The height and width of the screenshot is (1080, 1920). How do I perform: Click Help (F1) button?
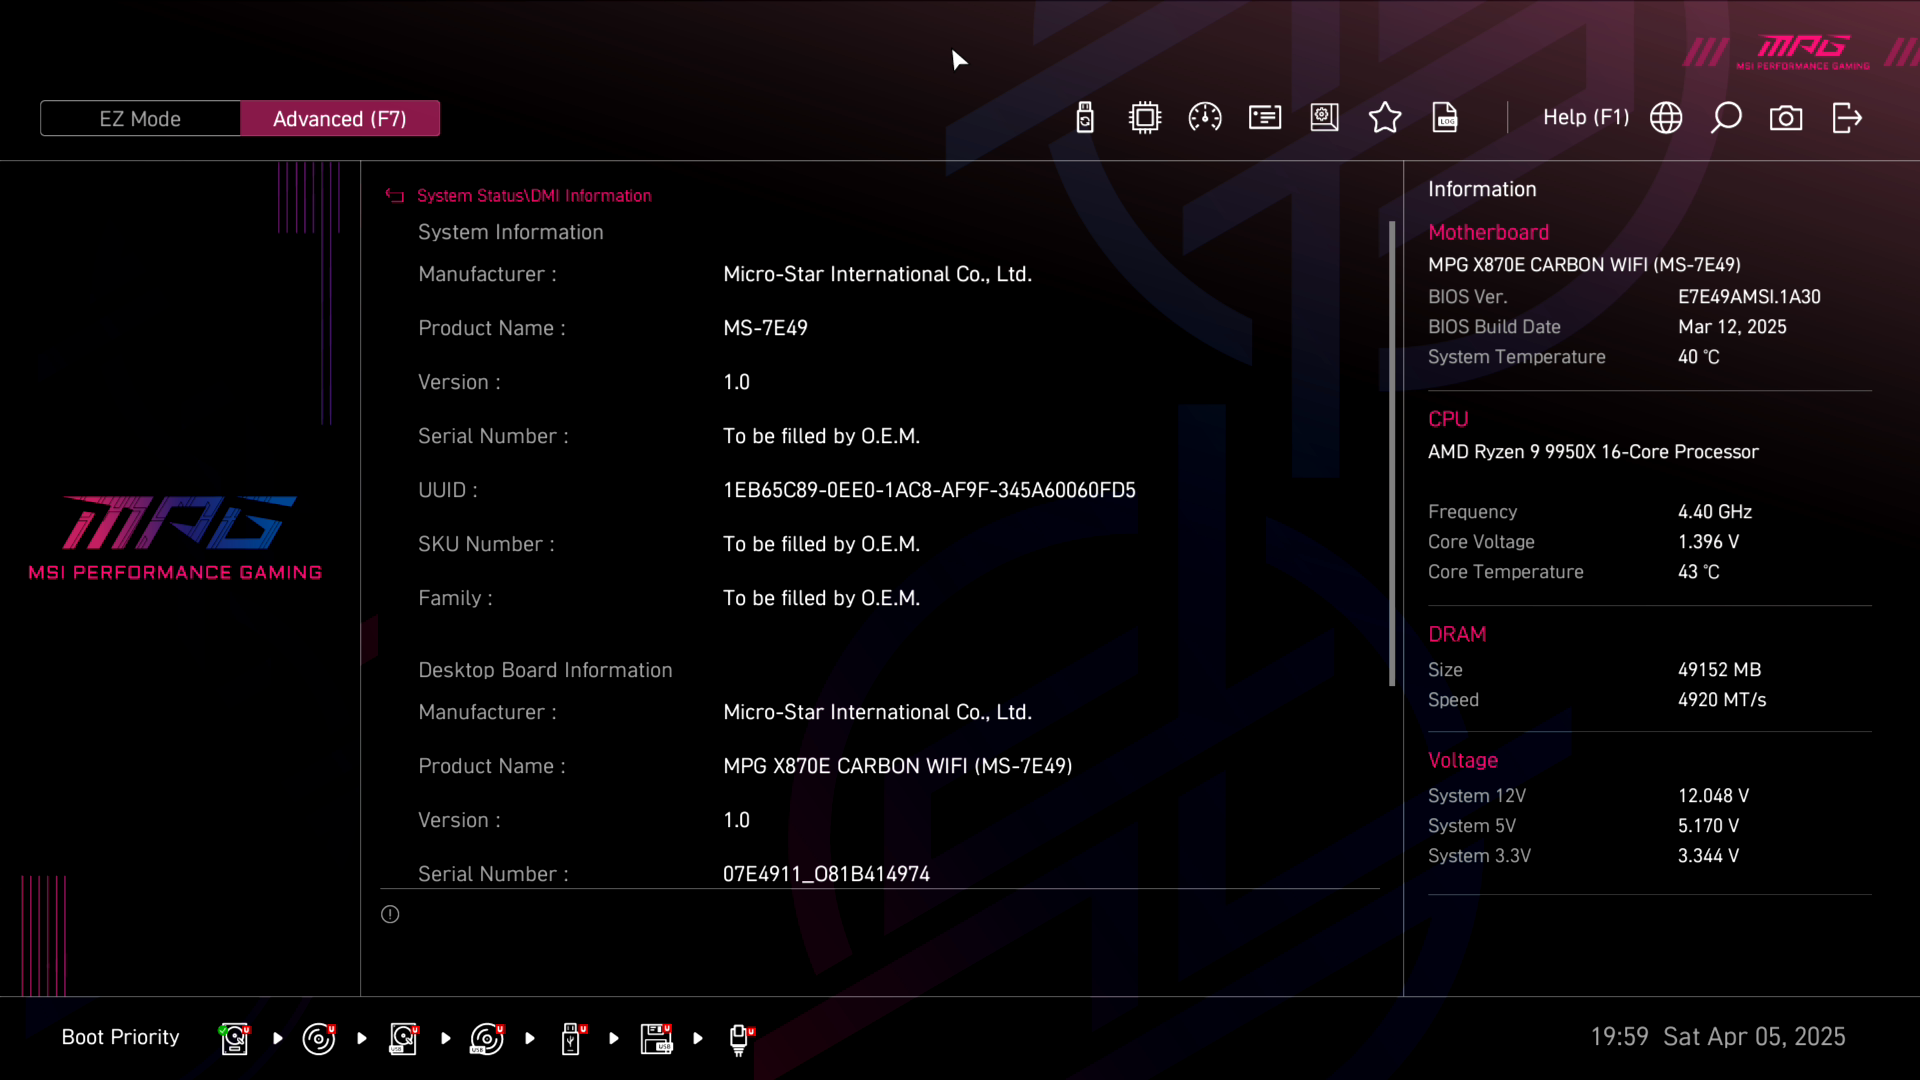(x=1585, y=118)
